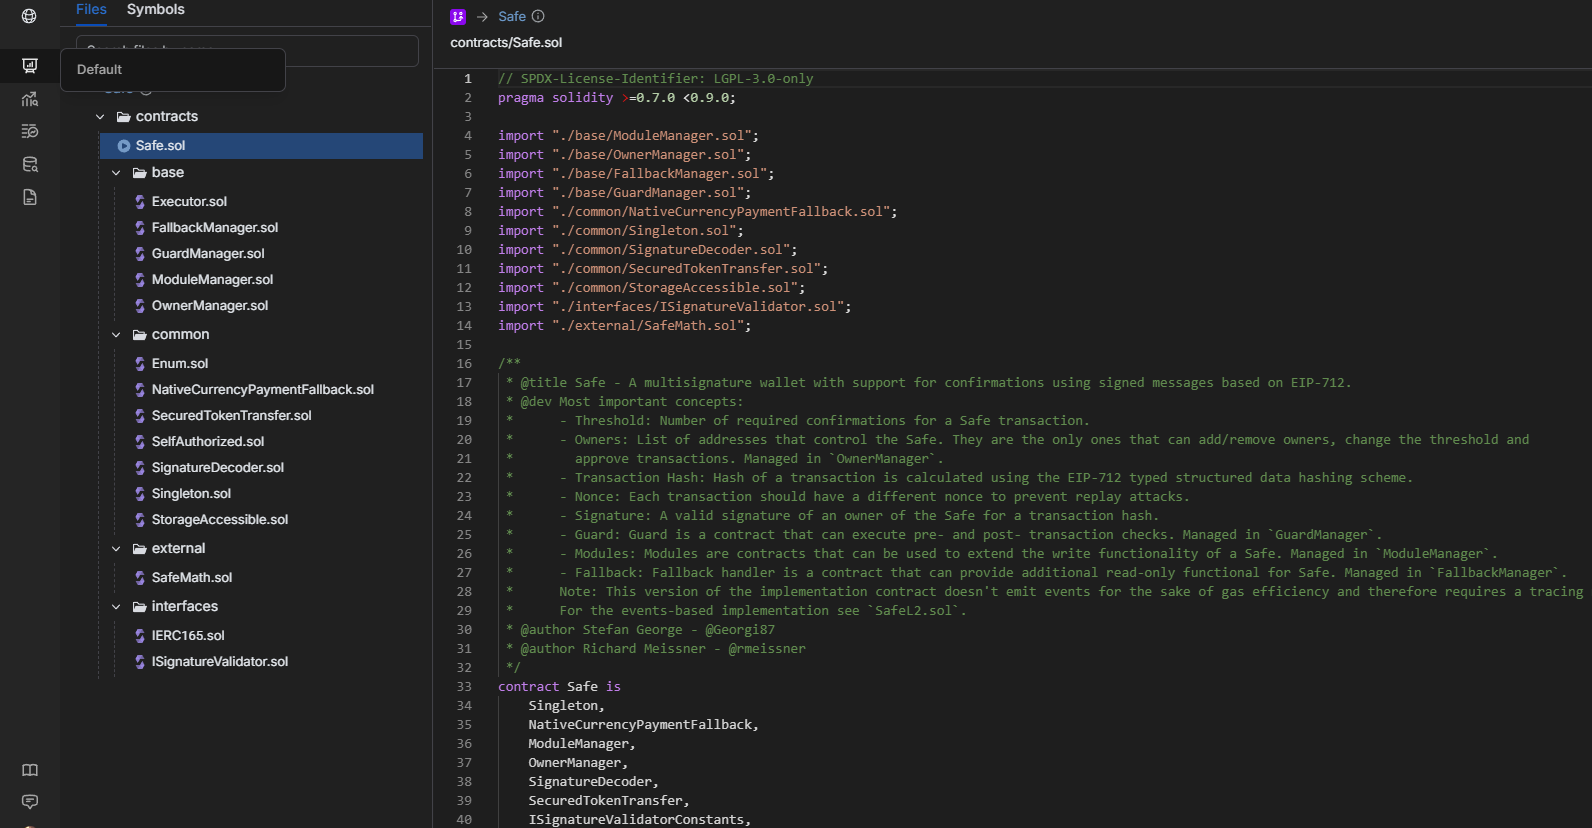1592x828 pixels.
Task: Click line number 33 in the gutter
Action: (464, 687)
